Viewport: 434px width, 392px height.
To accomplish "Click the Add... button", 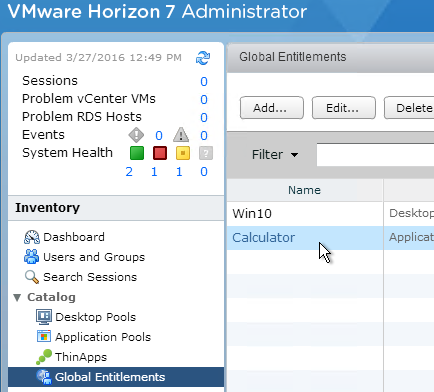I will [272, 108].
